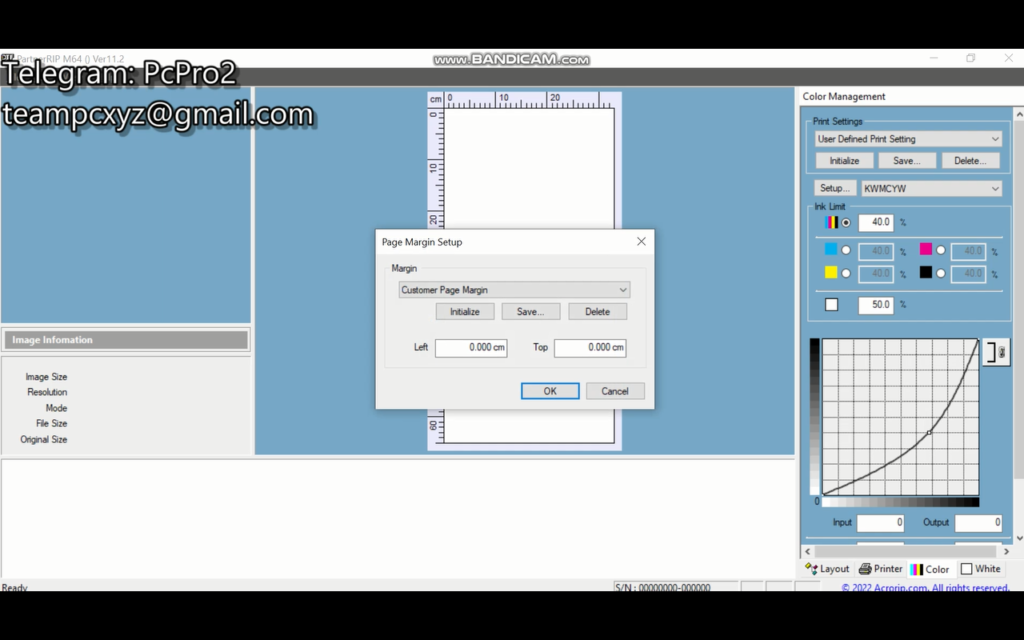Viewport: 1024px width, 640px height.
Task: Switch to the White tab
Action: click(x=981, y=569)
